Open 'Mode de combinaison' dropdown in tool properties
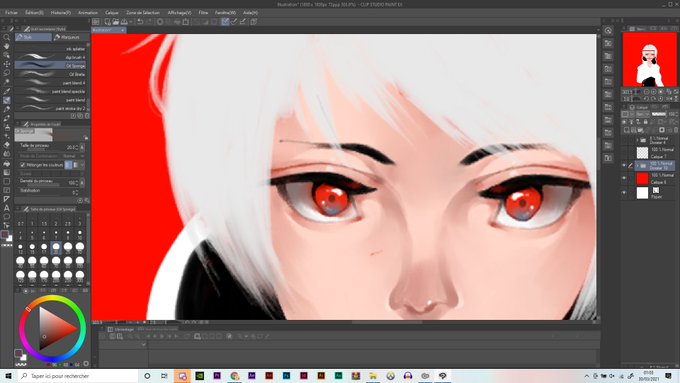680x383 pixels. tap(69, 156)
